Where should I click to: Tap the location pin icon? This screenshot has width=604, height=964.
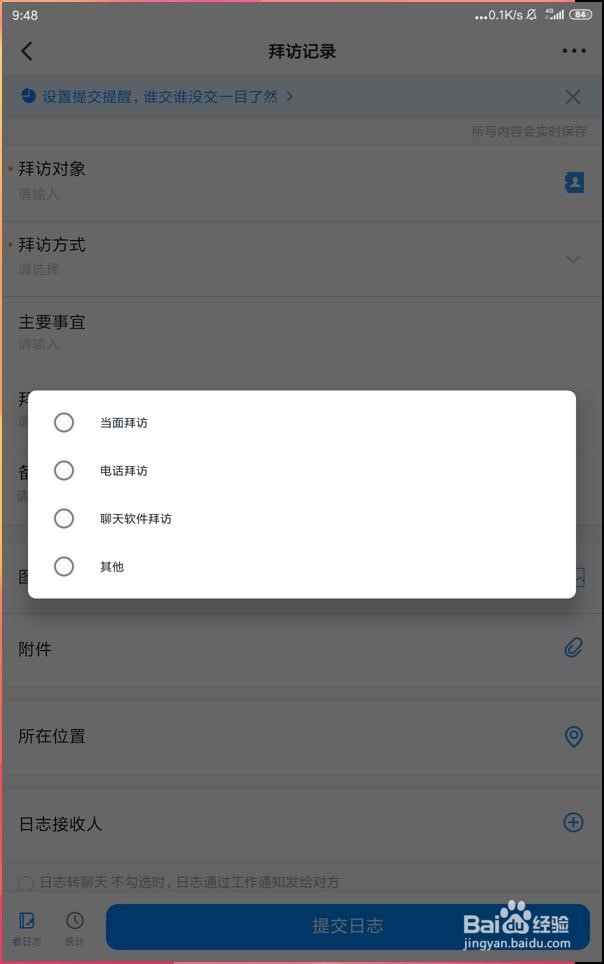point(574,736)
